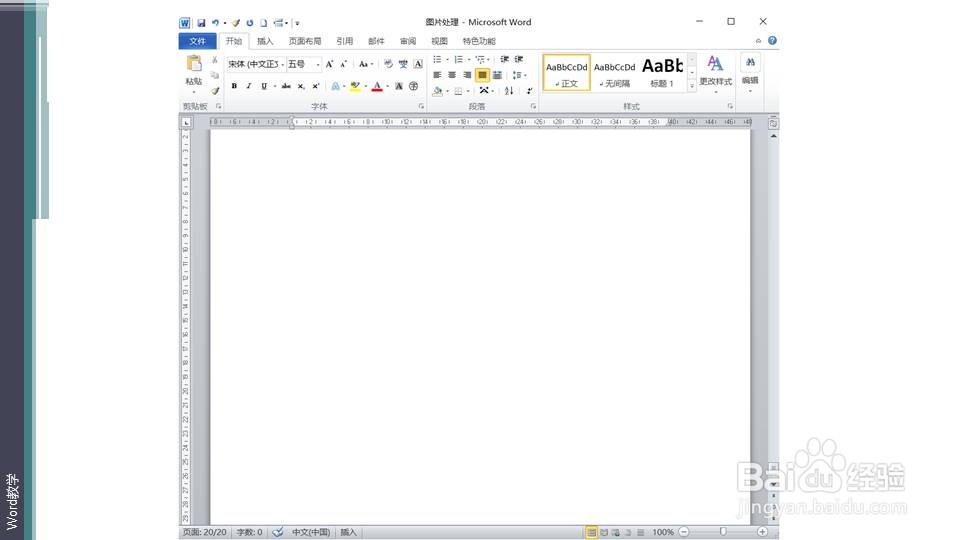
Task: Toggle Italic formatting
Action: point(249,86)
